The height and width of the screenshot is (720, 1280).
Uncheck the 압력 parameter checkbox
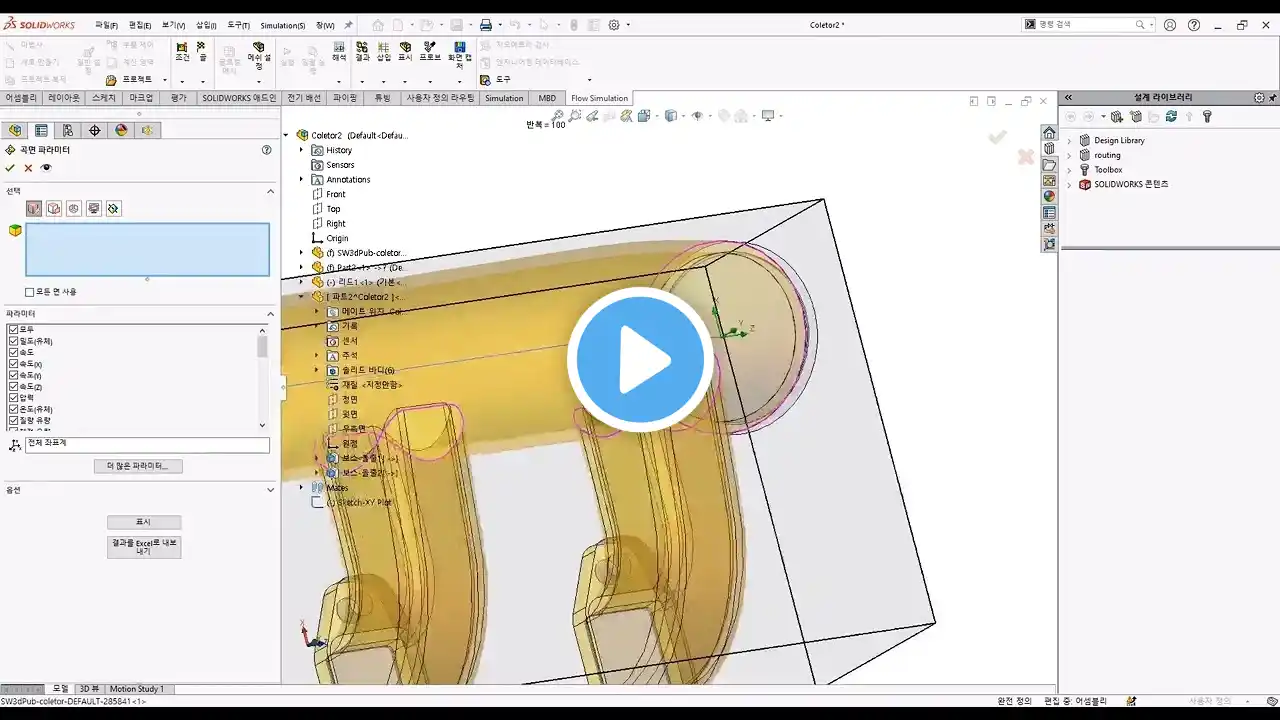pyautogui.click(x=13, y=398)
